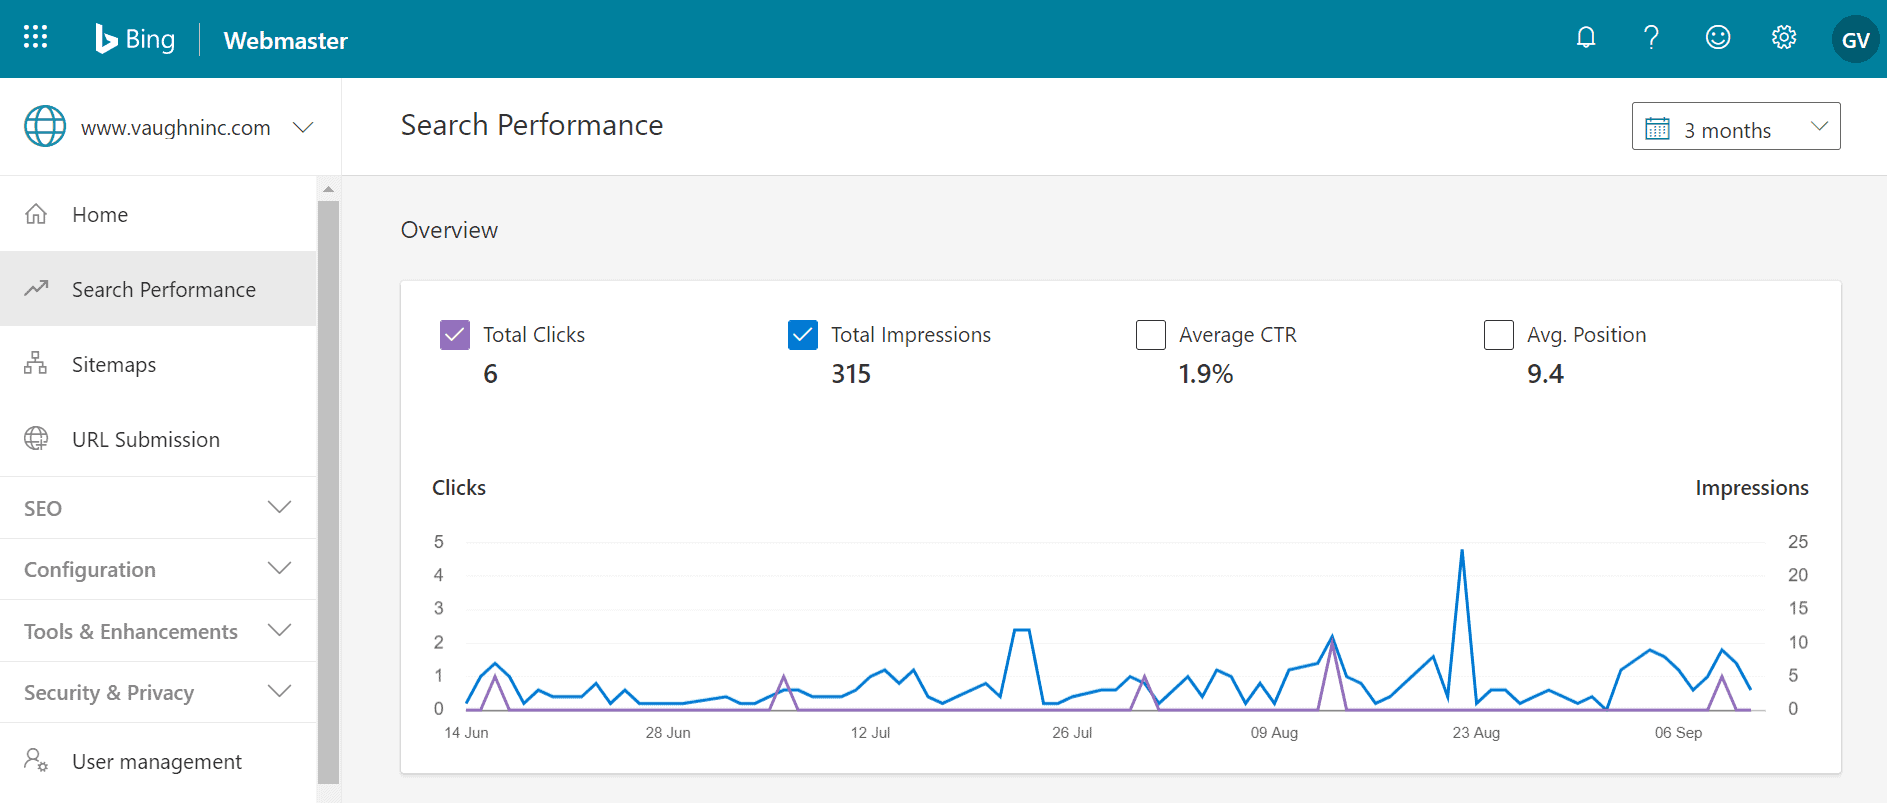Click the 23 Aug impressions peak on chart
The width and height of the screenshot is (1887, 803).
pos(1462,551)
